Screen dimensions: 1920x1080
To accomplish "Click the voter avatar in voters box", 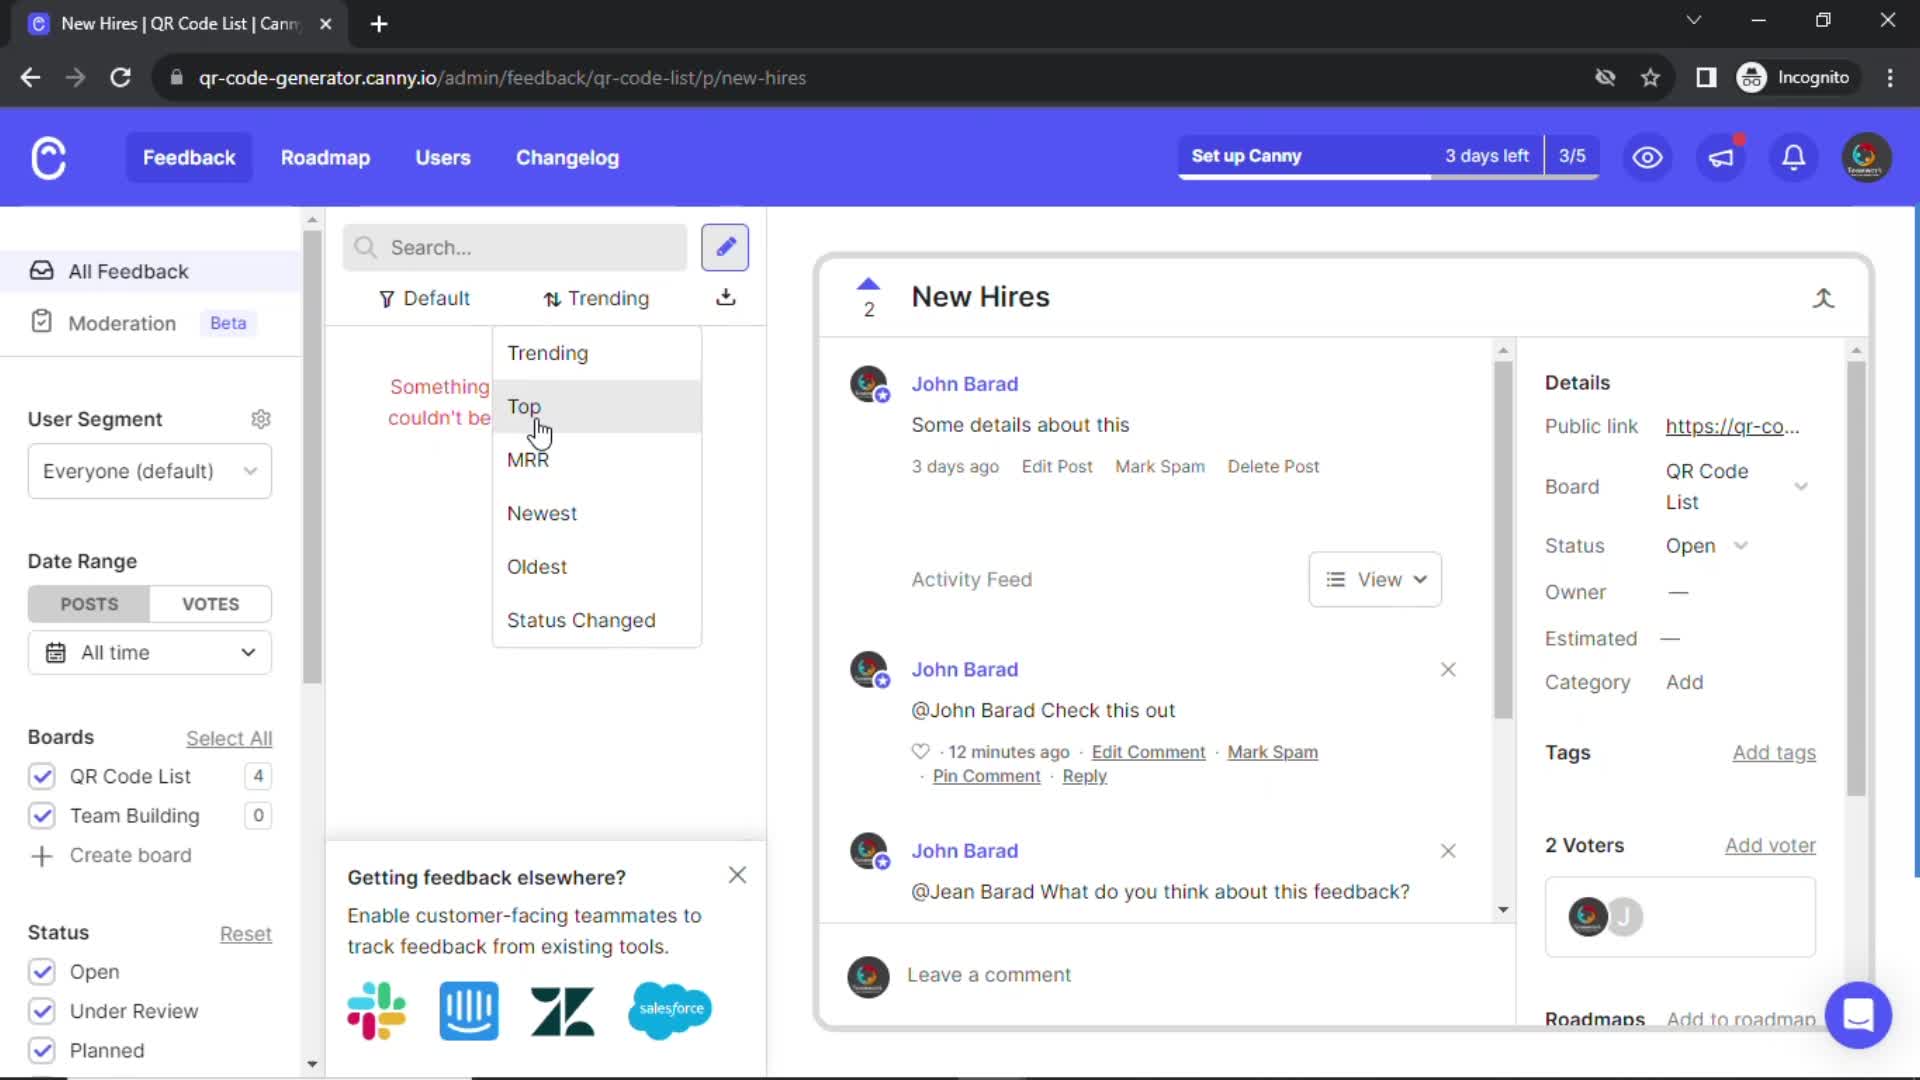I will point(1588,916).
